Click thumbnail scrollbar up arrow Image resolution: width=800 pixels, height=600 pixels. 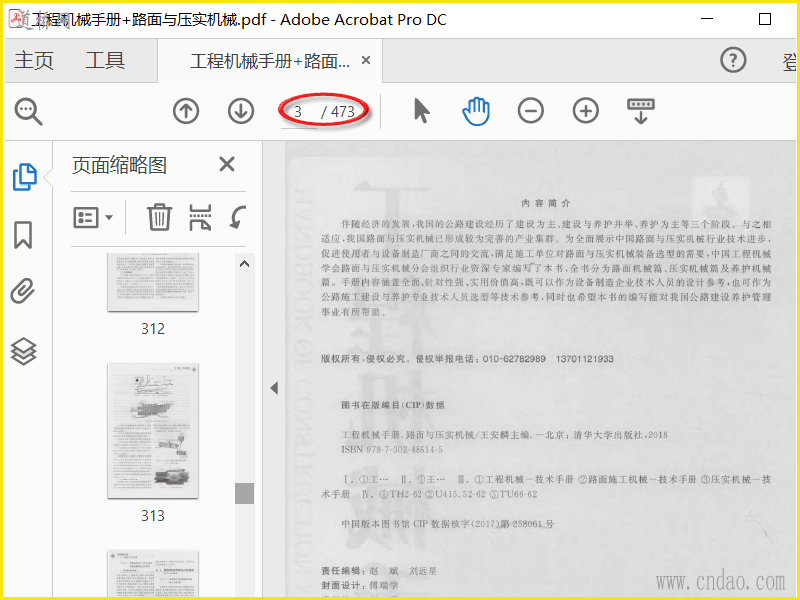click(x=244, y=264)
